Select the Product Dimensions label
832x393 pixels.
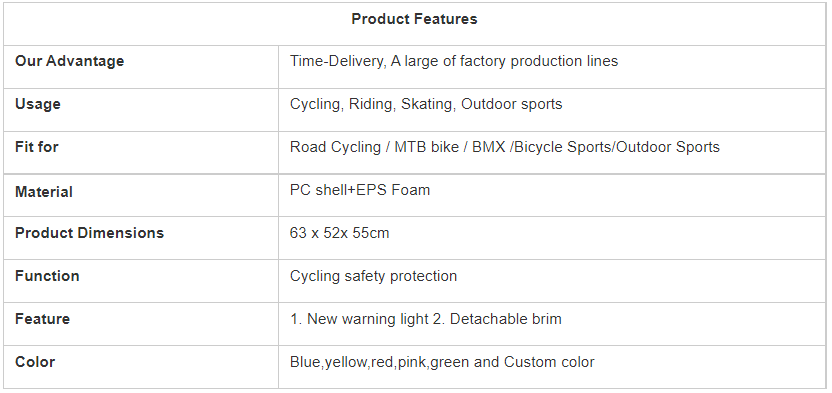(x=90, y=233)
